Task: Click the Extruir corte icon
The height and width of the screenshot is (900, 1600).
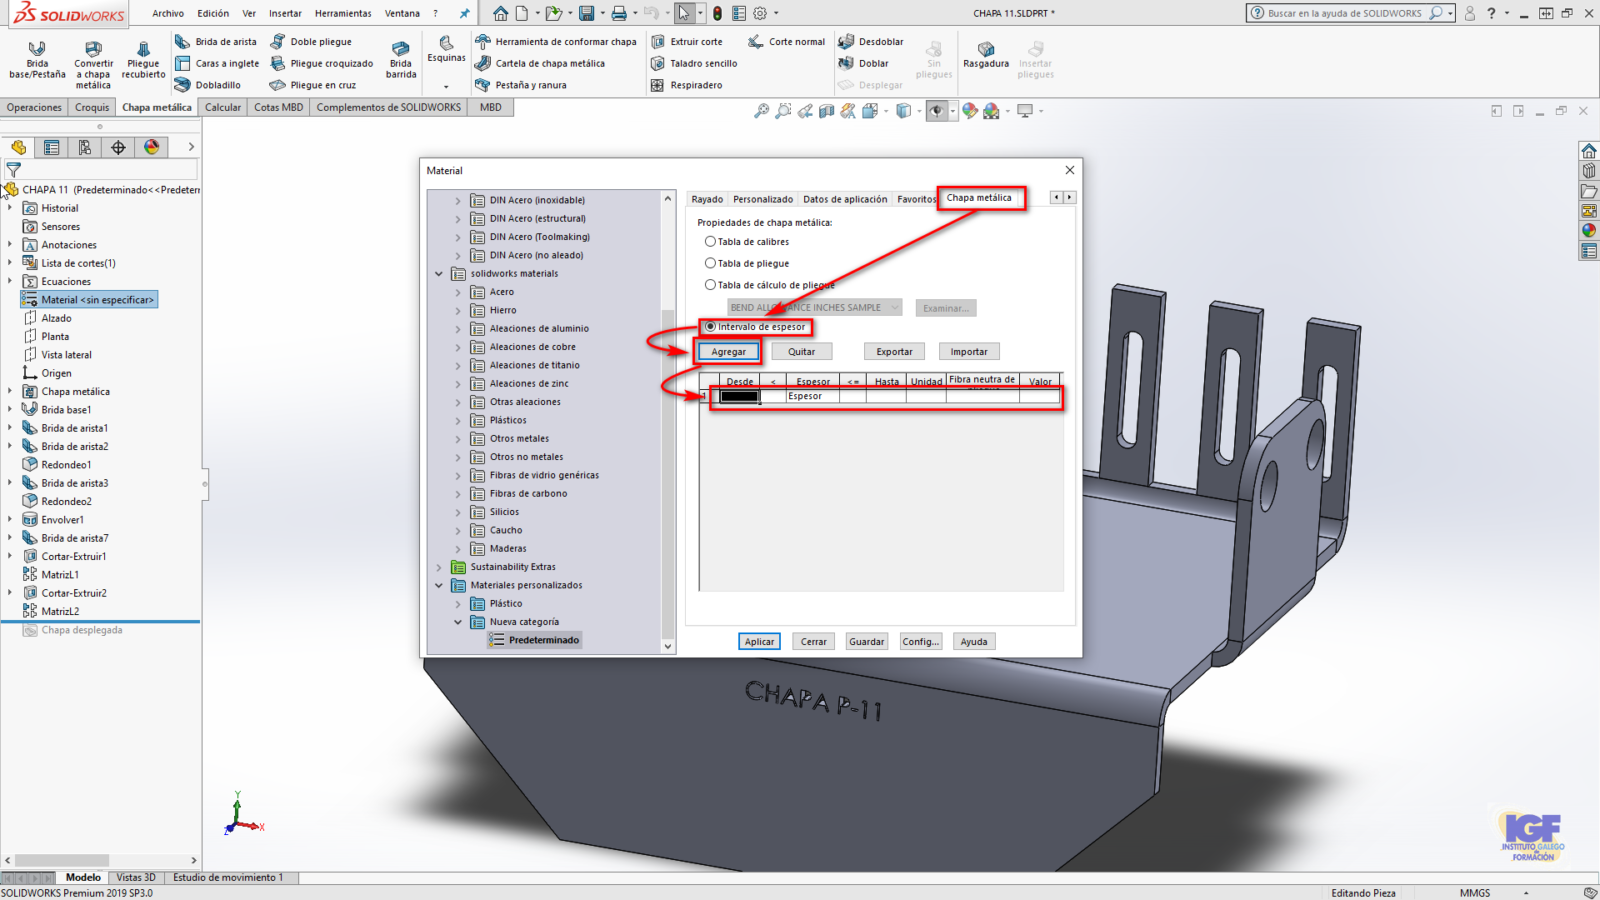Action: (658, 42)
